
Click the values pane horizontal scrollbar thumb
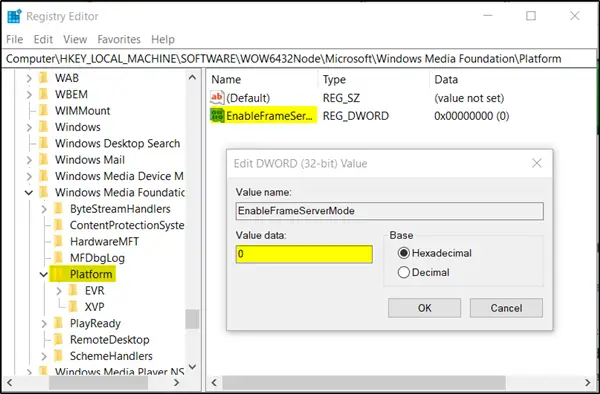pyautogui.click(x=364, y=383)
